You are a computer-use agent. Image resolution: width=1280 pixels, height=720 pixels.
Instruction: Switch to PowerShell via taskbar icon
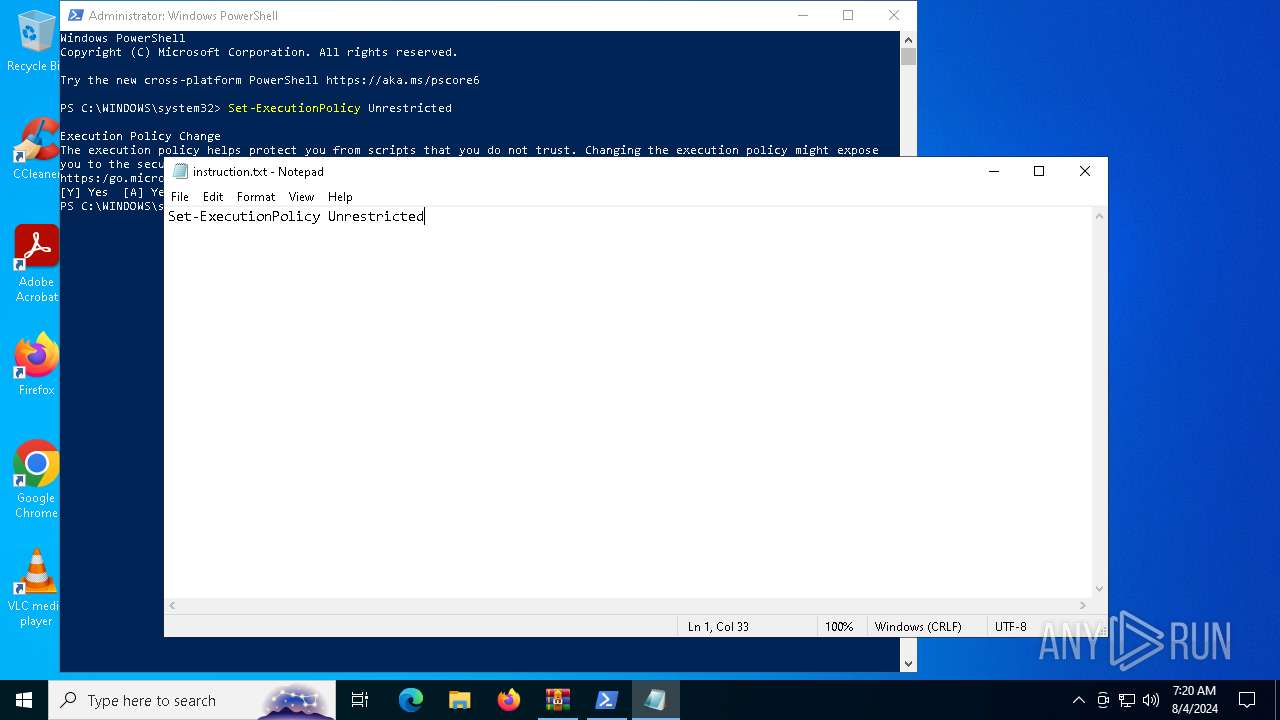click(x=607, y=700)
